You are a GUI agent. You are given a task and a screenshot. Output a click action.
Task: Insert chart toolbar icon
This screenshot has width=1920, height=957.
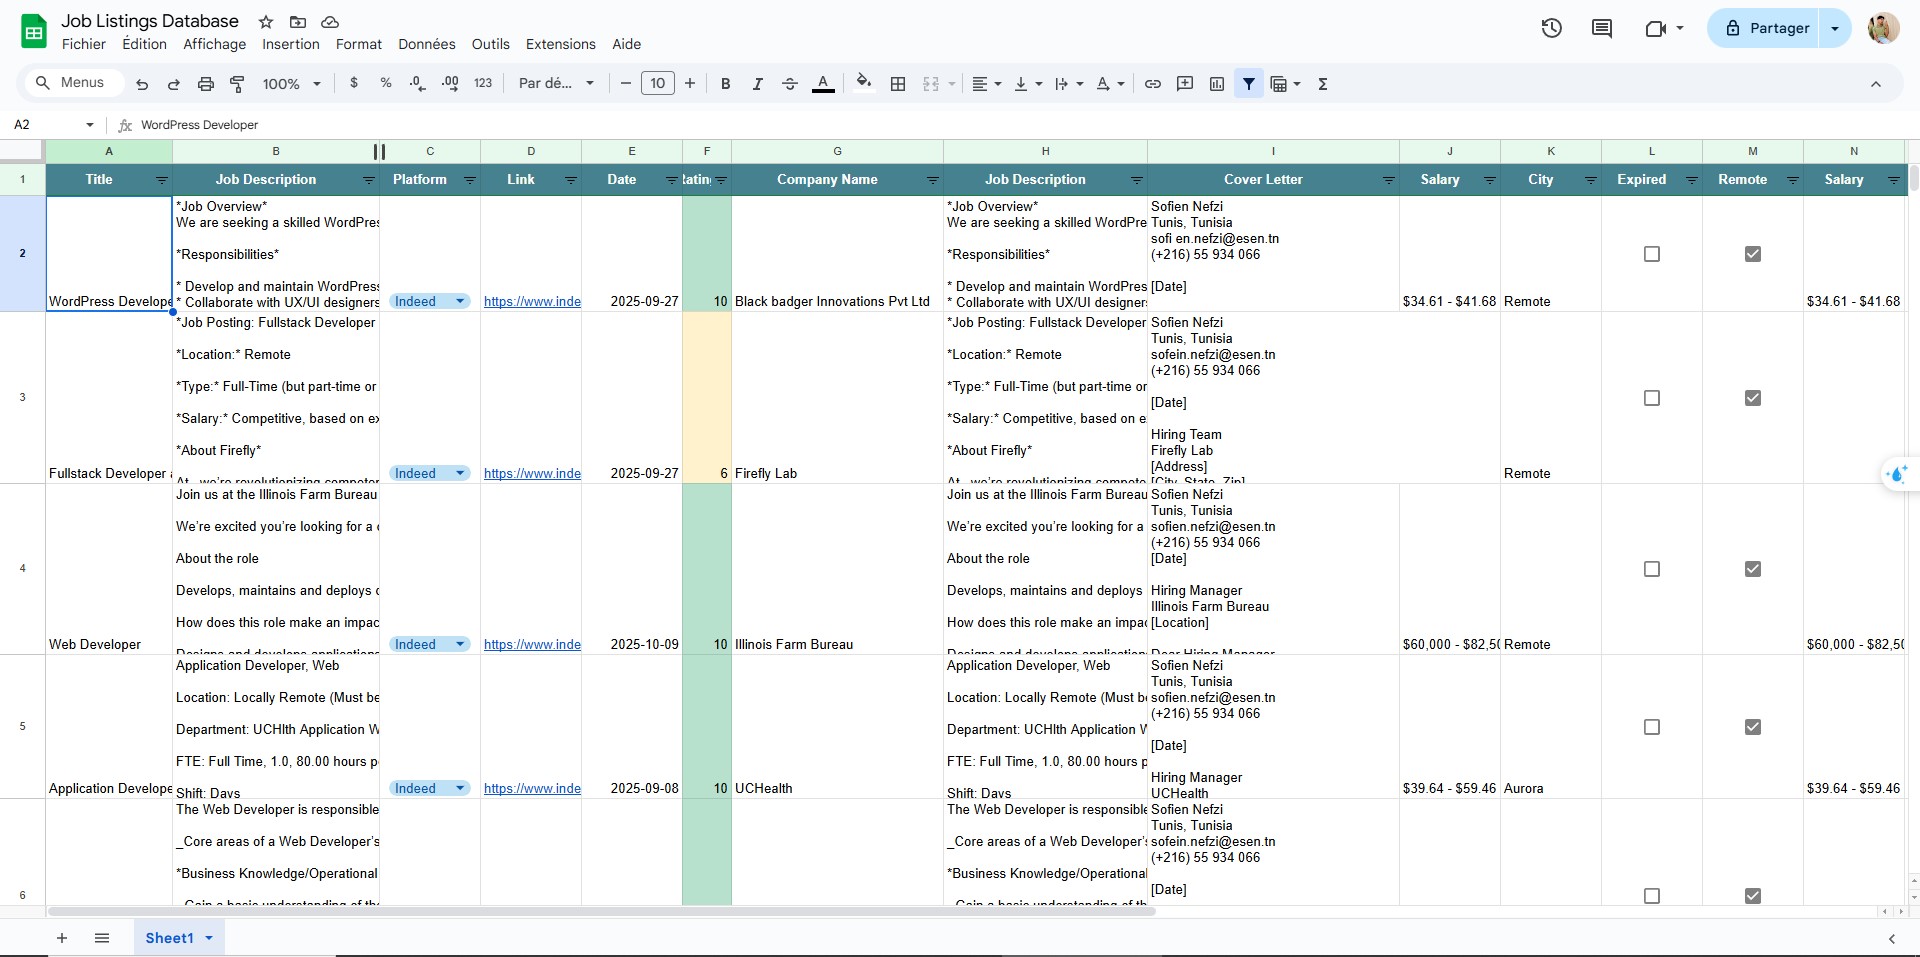(1217, 84)
